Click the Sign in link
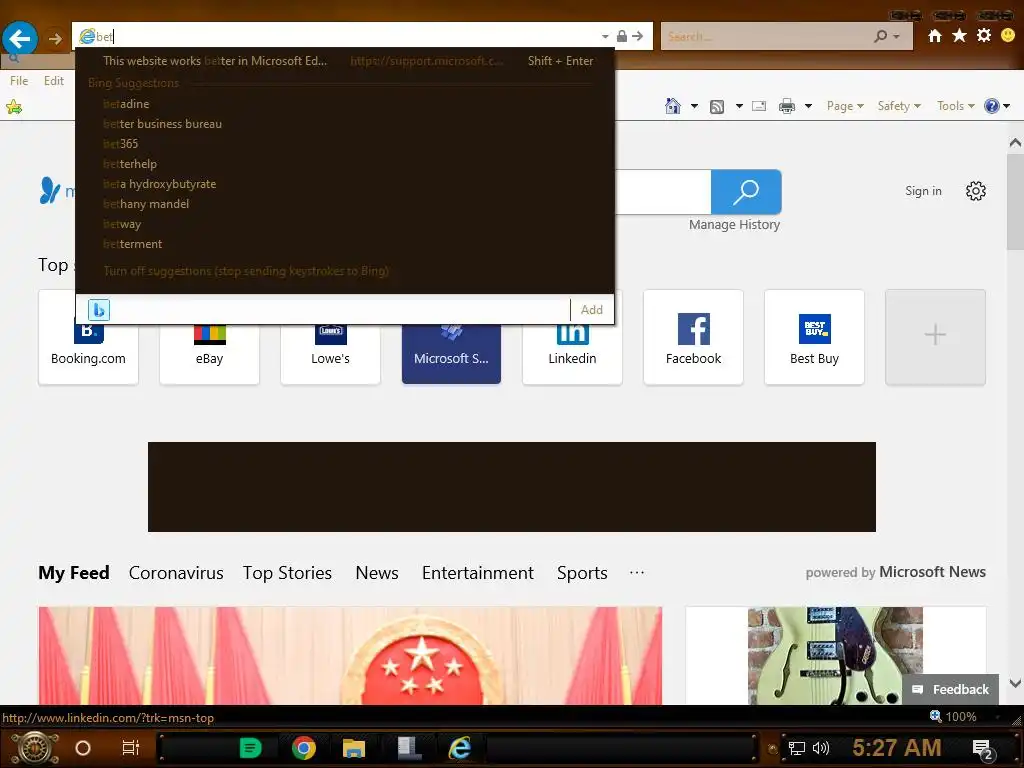The width and height of the screenshot is (1024, 768). 923,191
